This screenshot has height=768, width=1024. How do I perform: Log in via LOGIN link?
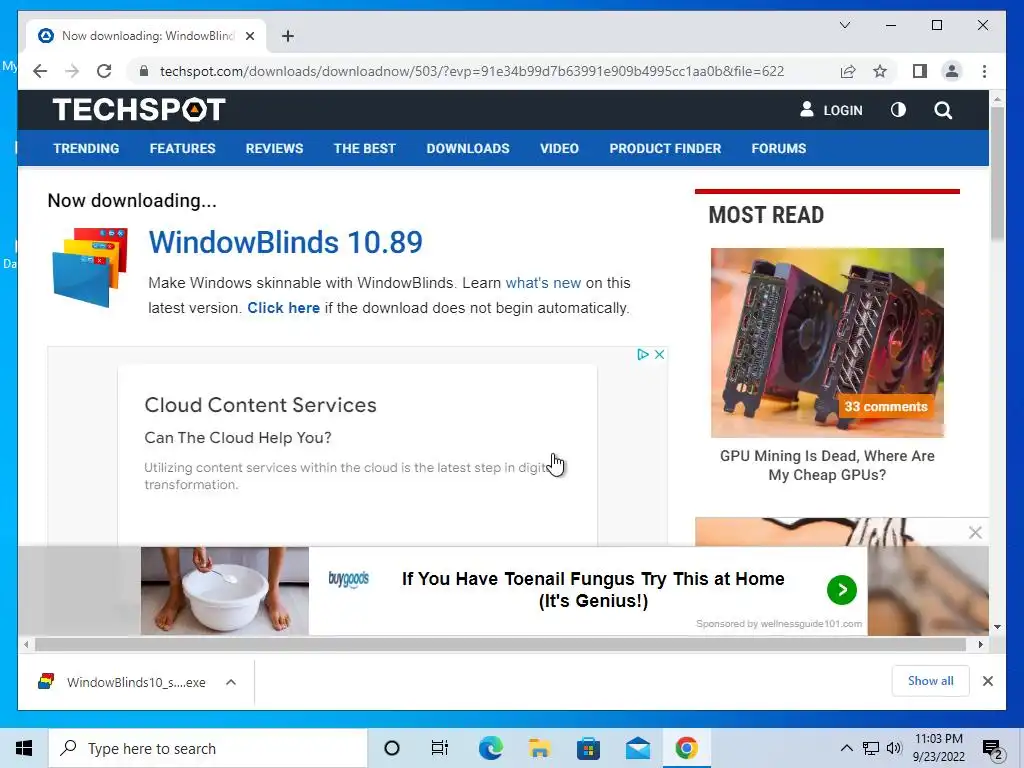(x=831, y=110)
